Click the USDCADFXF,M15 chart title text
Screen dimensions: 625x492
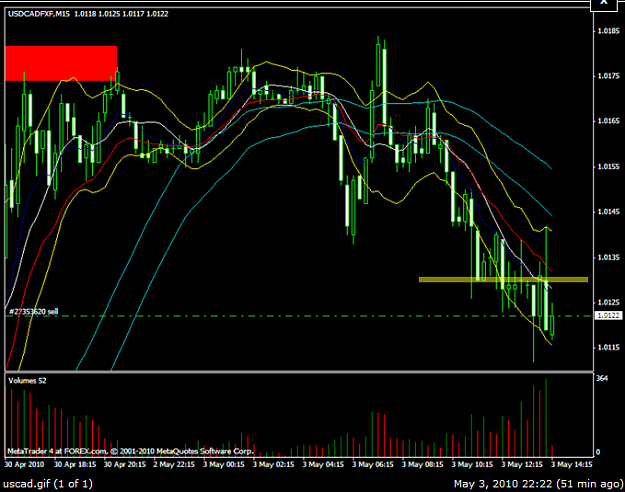tap(39, 14)
